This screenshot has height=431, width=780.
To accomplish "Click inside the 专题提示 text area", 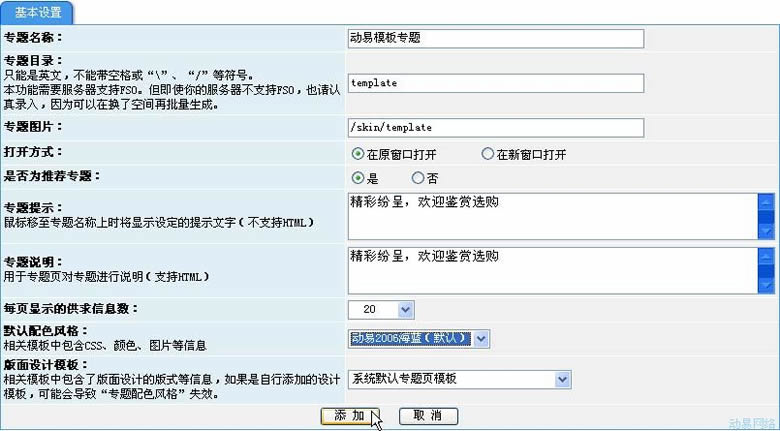I will point(550,215).
